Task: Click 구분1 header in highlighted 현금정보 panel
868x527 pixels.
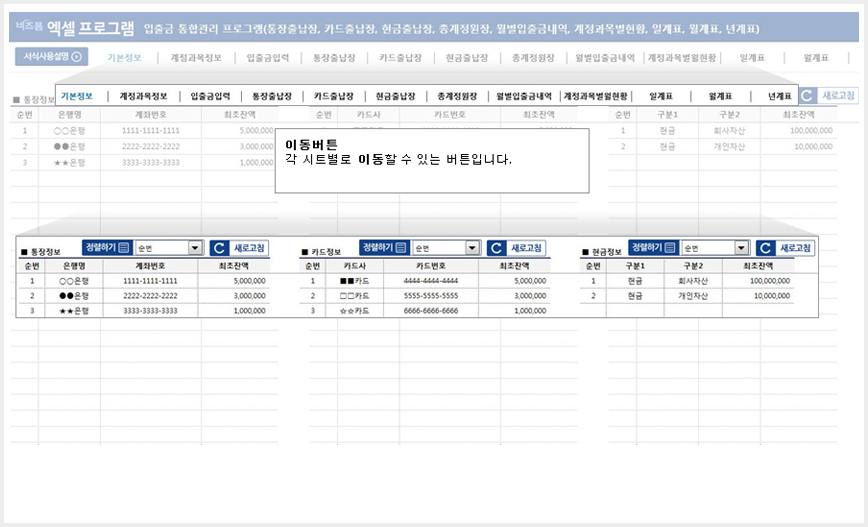Action: [x=635, y=266]
